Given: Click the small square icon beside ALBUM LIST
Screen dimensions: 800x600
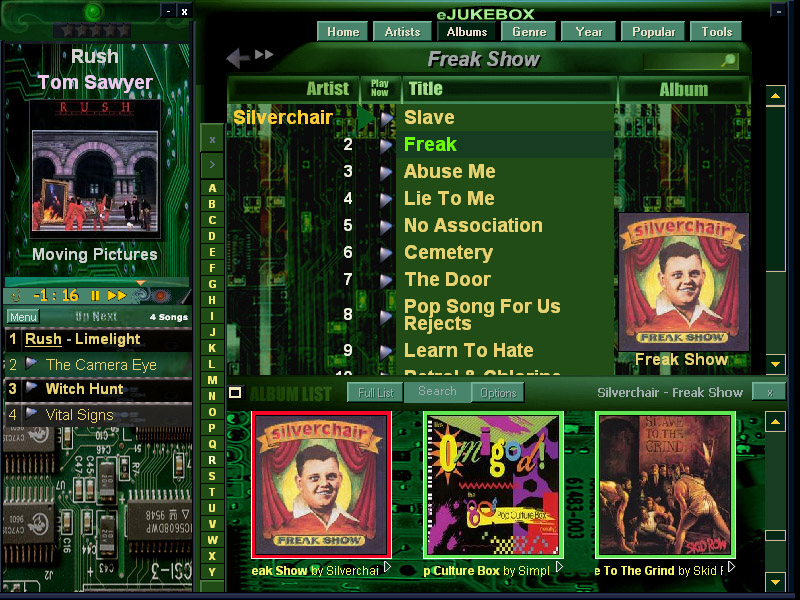Looking at the screenshot, I should point(235,392).
